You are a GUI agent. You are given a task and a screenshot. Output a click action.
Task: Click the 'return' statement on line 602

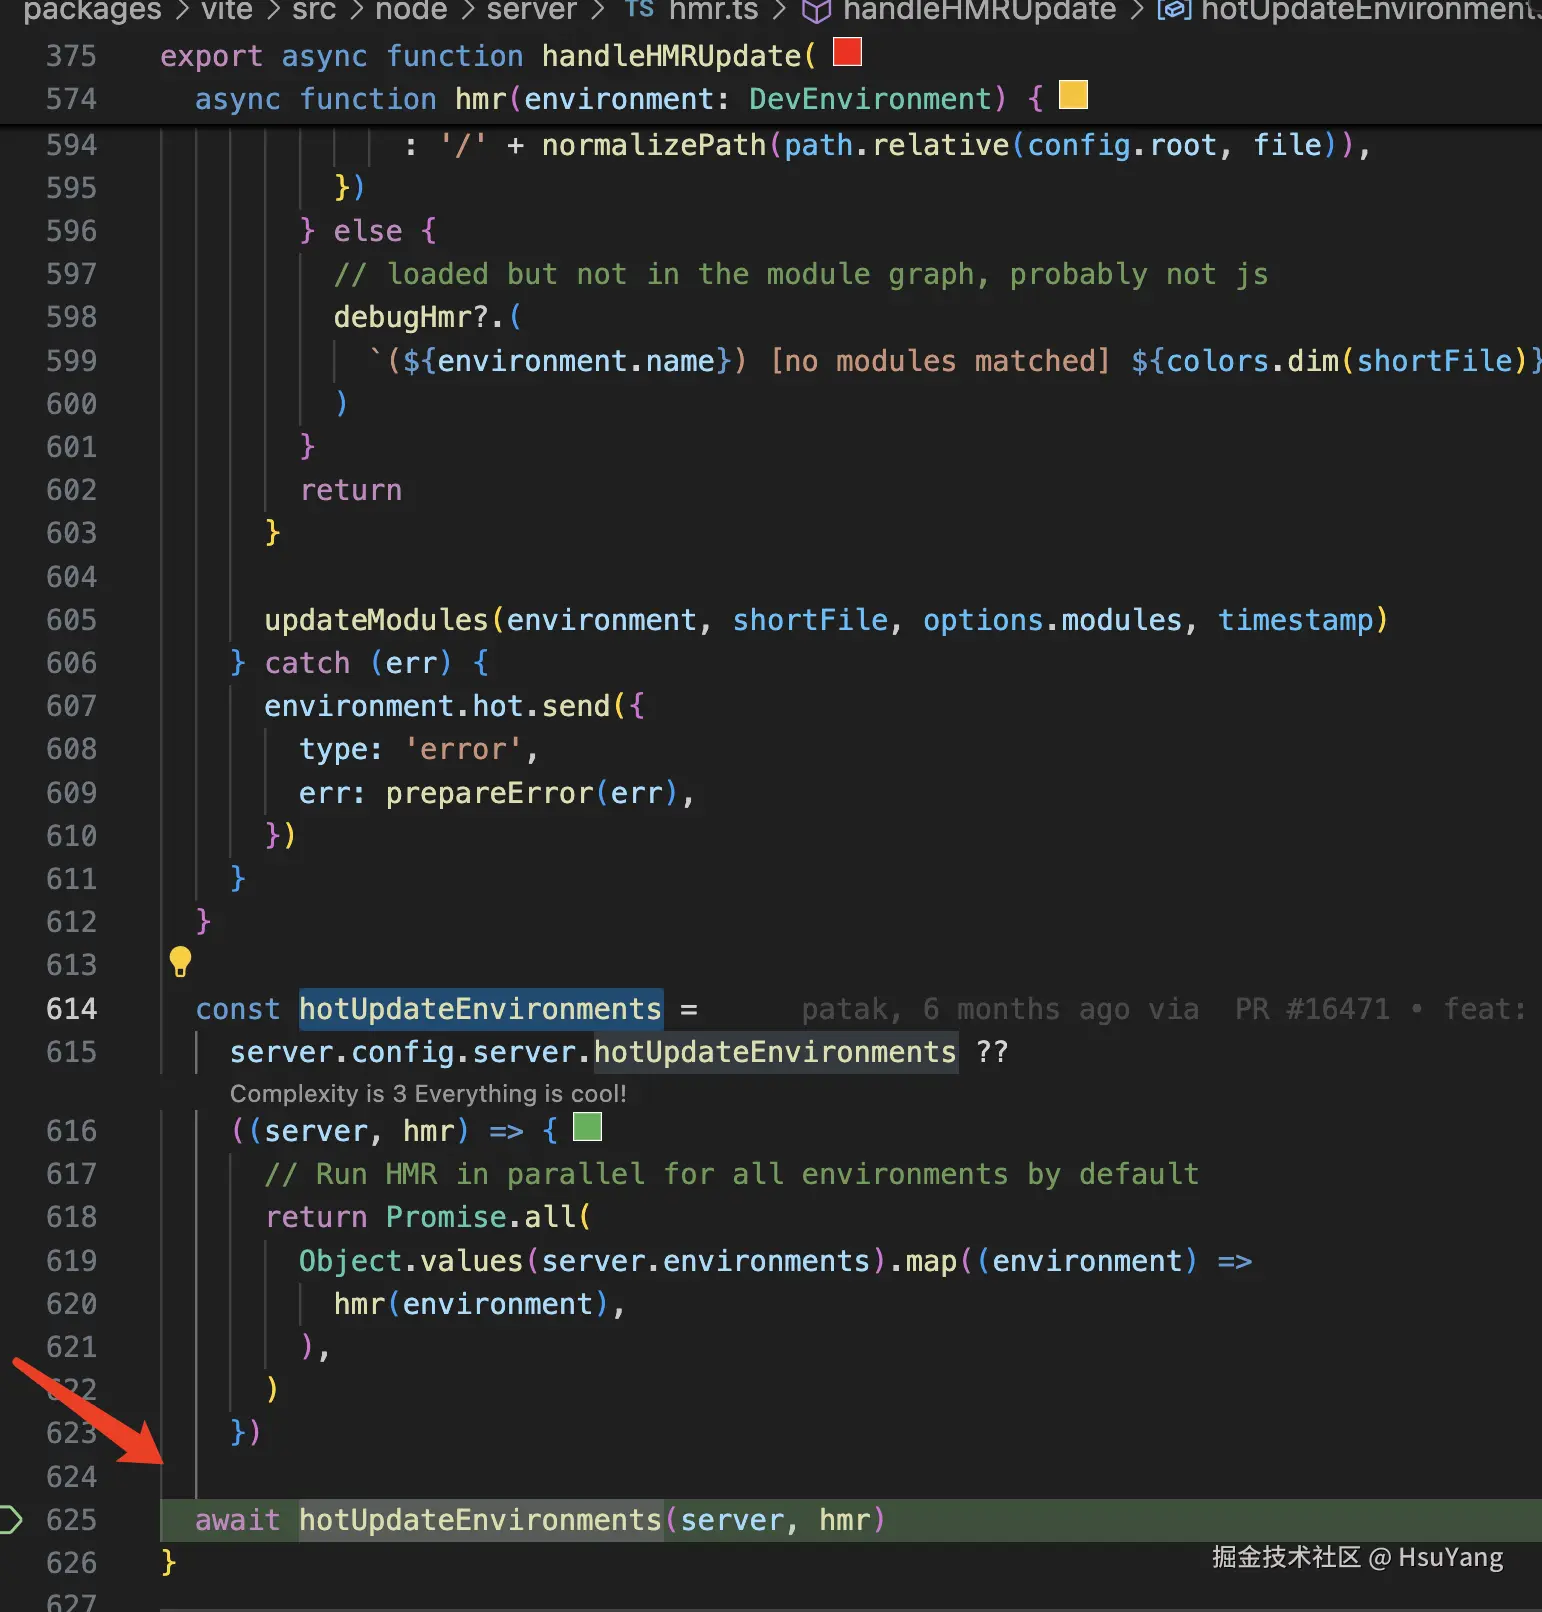pos(351,490)
